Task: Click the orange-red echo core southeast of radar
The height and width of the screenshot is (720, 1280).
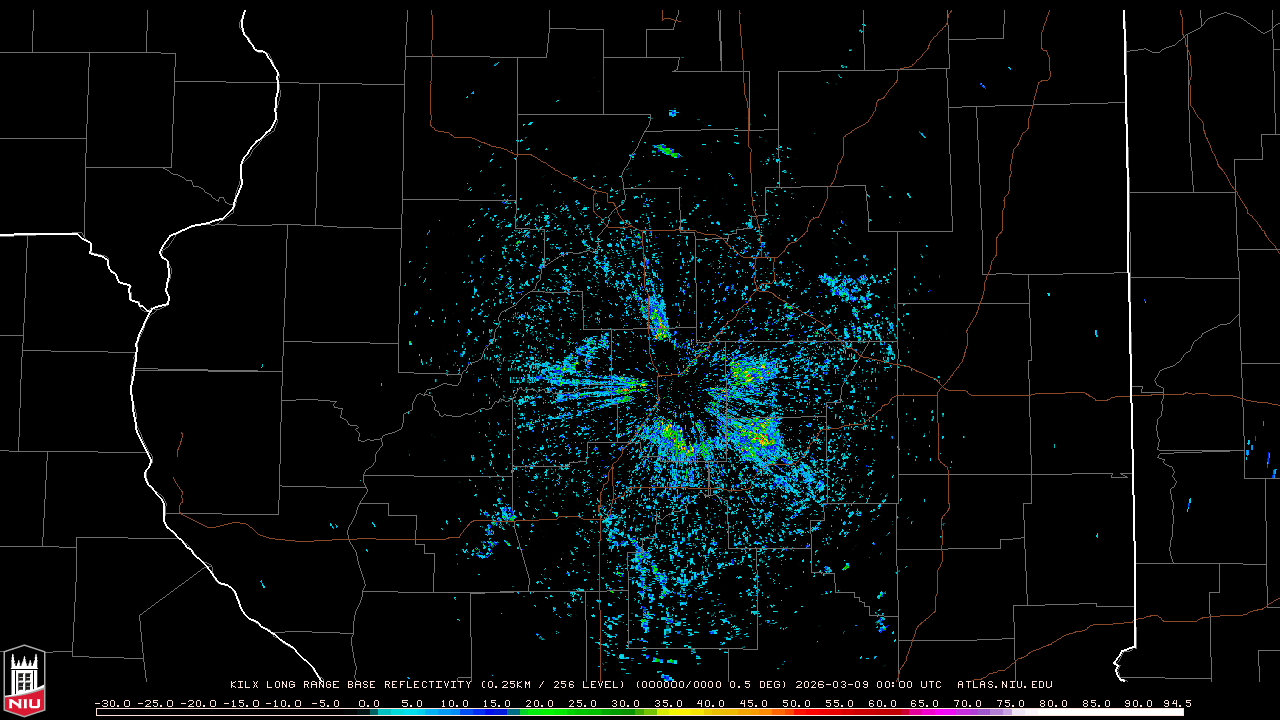Action: click(x=762, y=436)
